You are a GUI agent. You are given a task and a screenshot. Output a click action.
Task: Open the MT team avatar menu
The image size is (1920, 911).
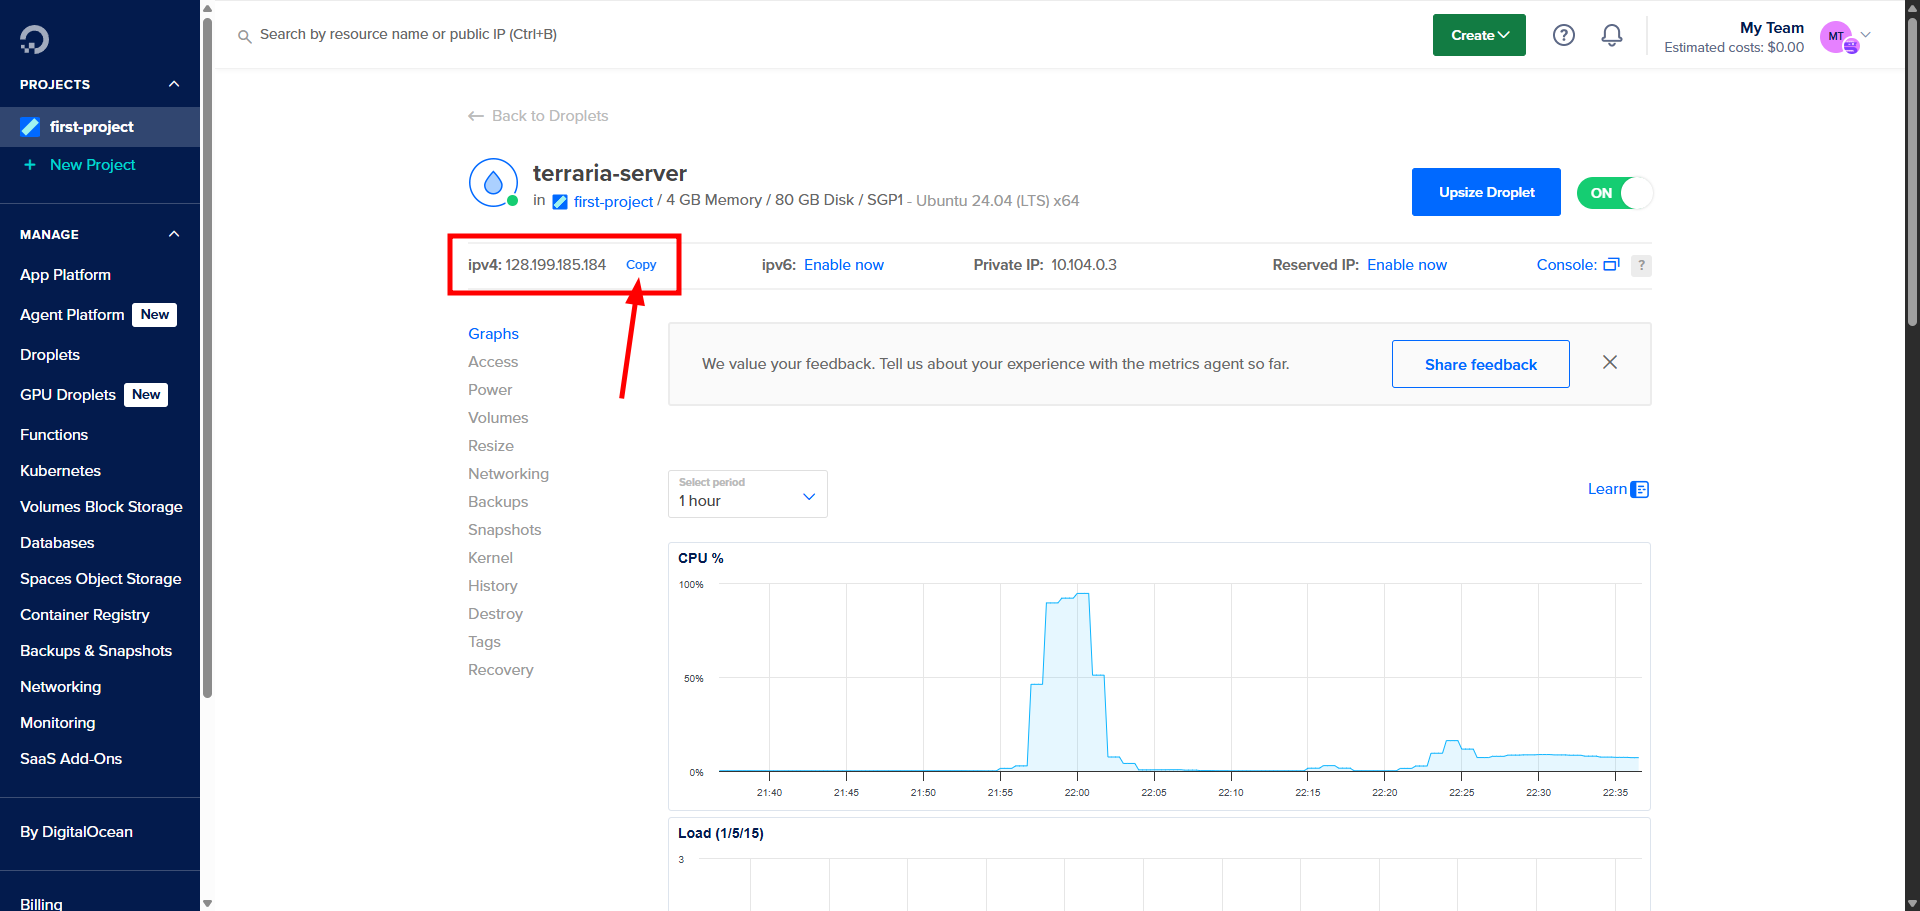tap(1840, 37)
